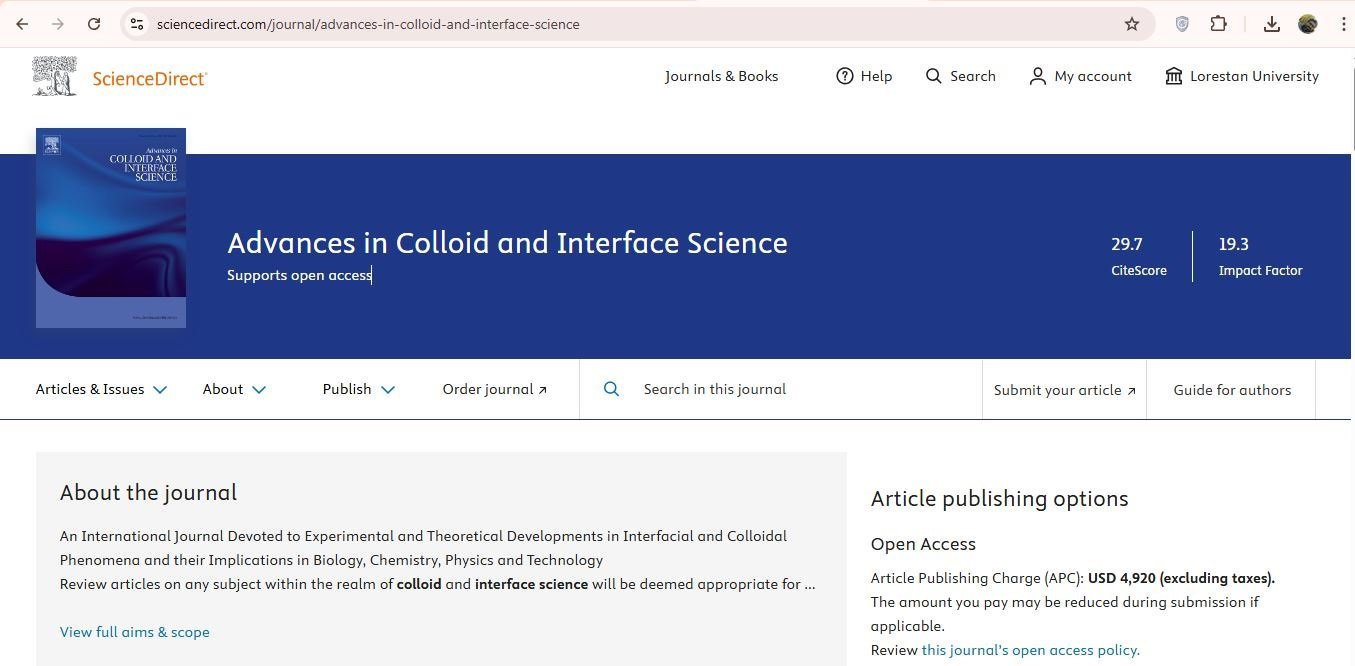The height and width of the screenshot is (666, 1355).
Task: Click Submit your article button
Action: [1064, 390]
